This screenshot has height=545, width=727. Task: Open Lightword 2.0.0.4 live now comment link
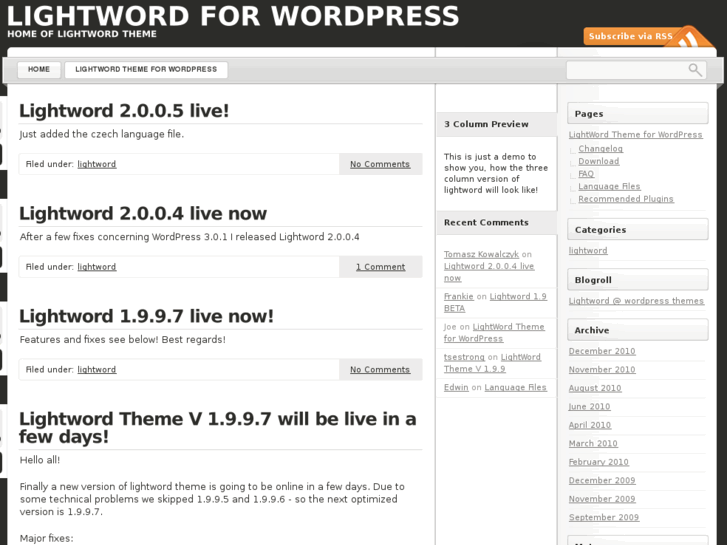(489, 272)
